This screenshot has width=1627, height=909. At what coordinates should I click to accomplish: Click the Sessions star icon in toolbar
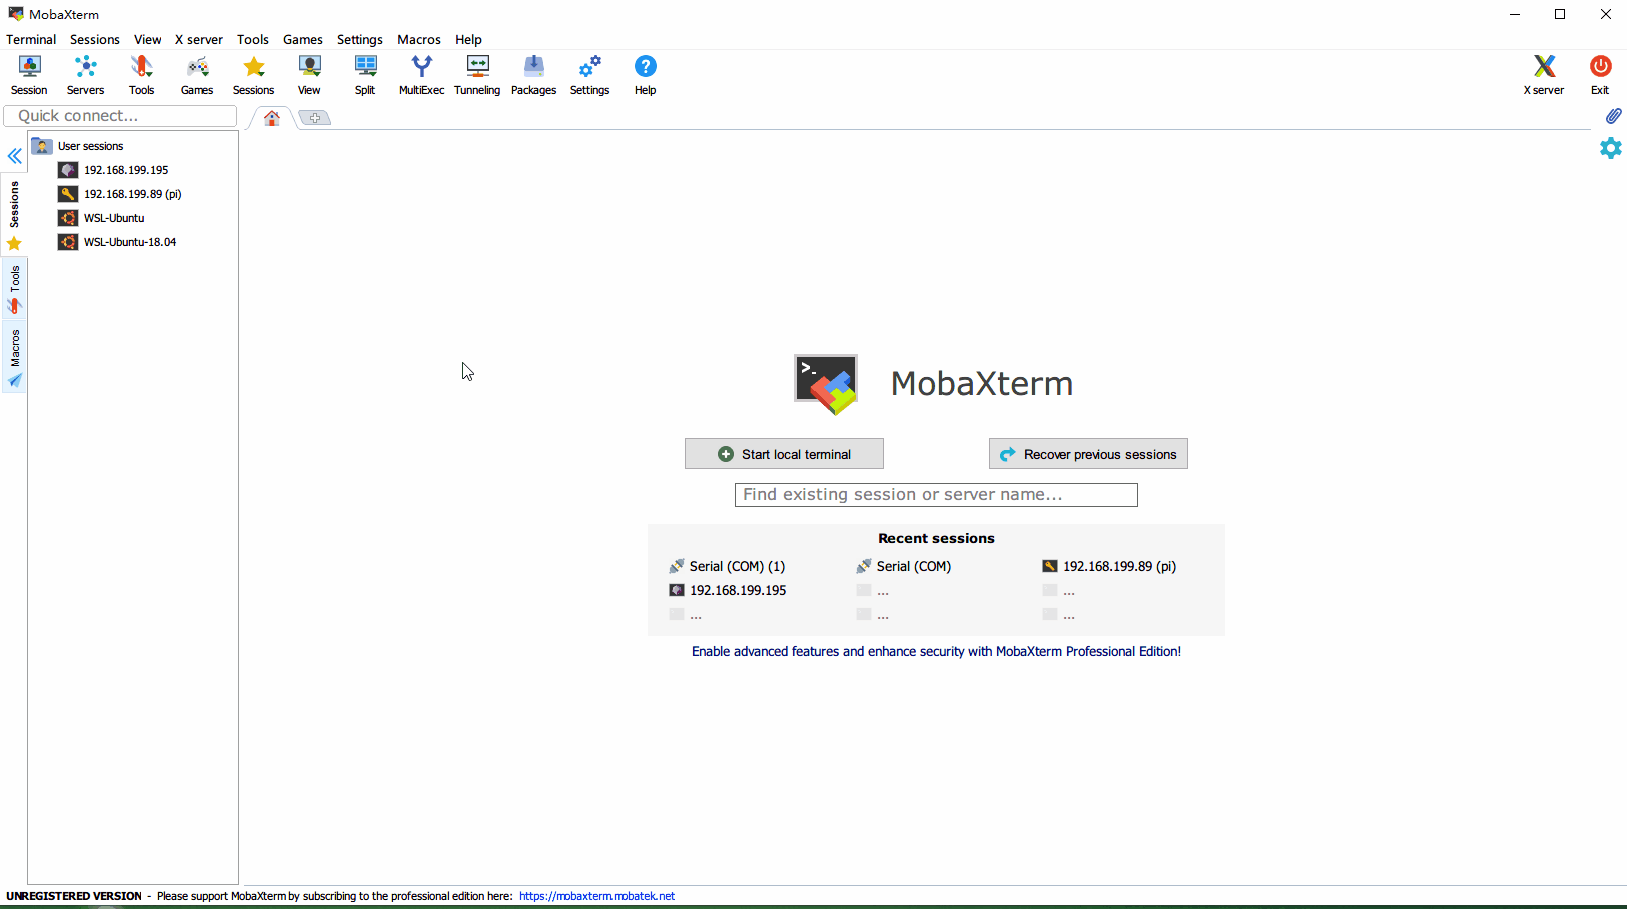coord(253,76)
